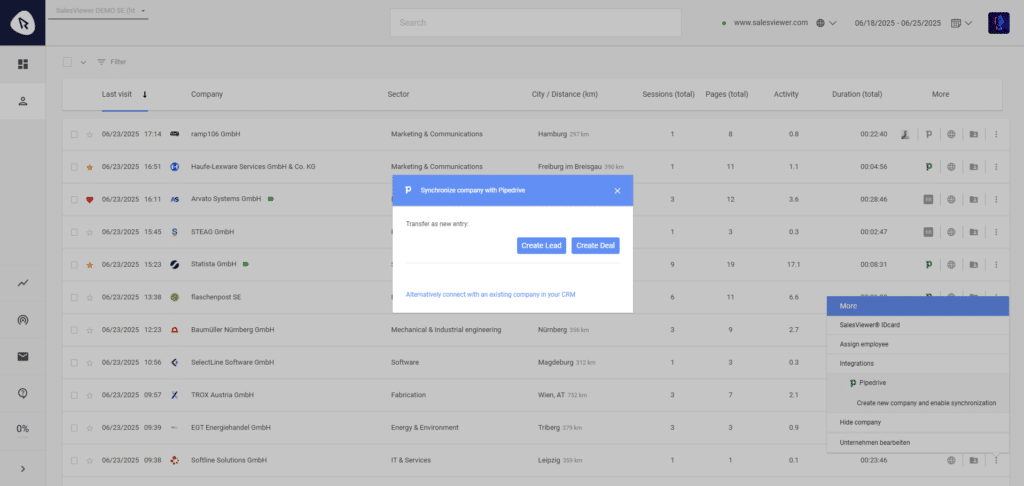This screenshot has width=1024, height=486.
Task: Open the Filter control above the table
Action: tap(112, 62)
